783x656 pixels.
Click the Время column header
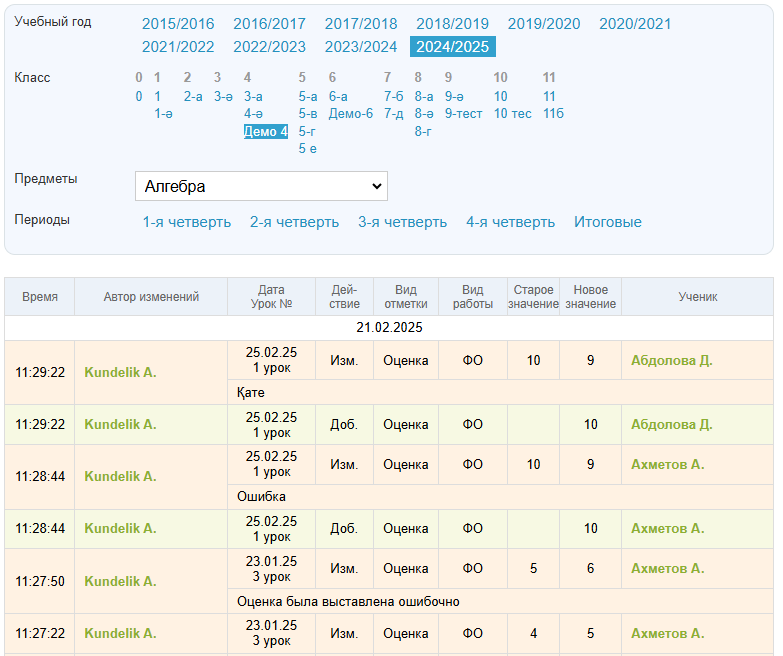point(40,297)
